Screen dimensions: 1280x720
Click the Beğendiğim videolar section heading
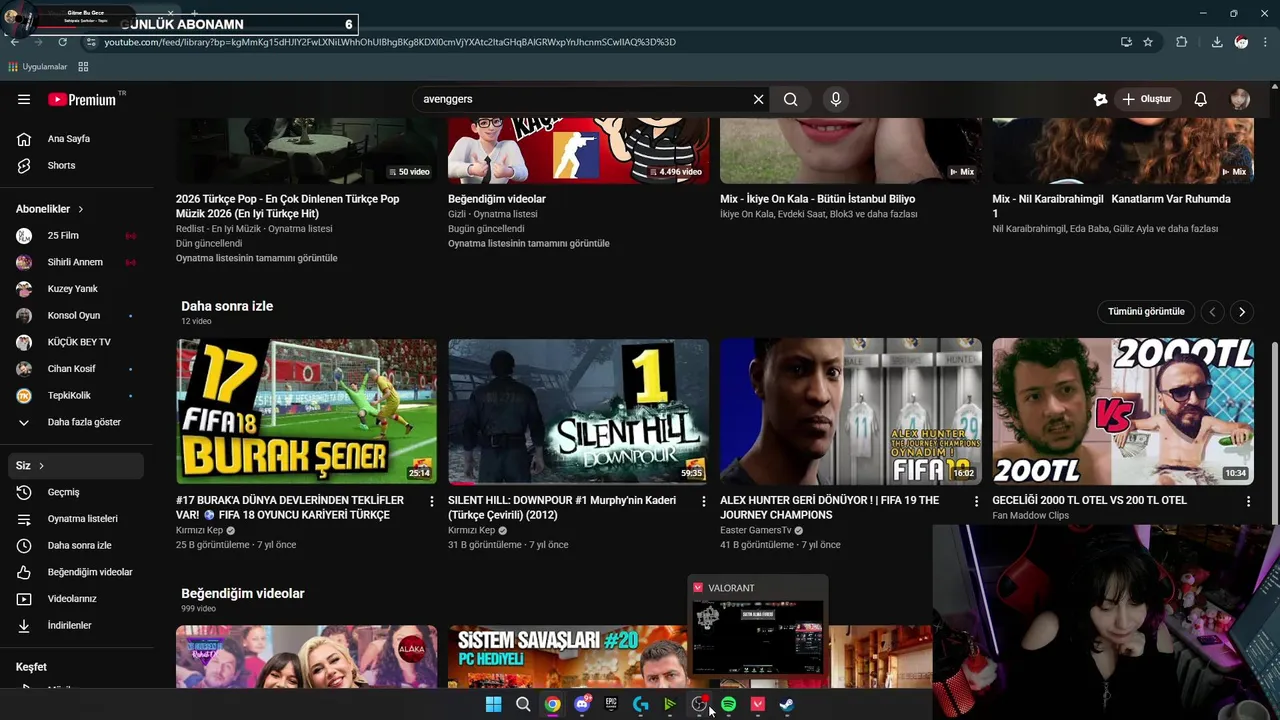point(242,593)
